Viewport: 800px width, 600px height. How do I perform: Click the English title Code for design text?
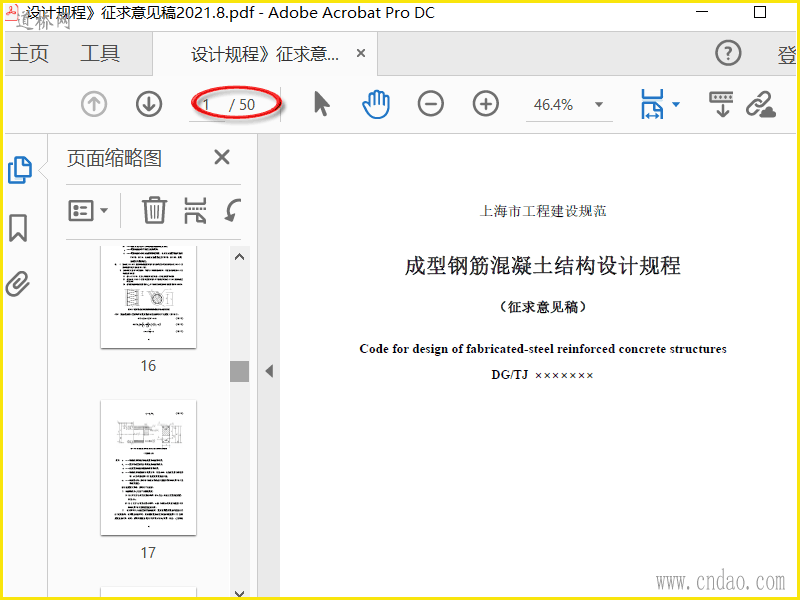tap(543, 349)
